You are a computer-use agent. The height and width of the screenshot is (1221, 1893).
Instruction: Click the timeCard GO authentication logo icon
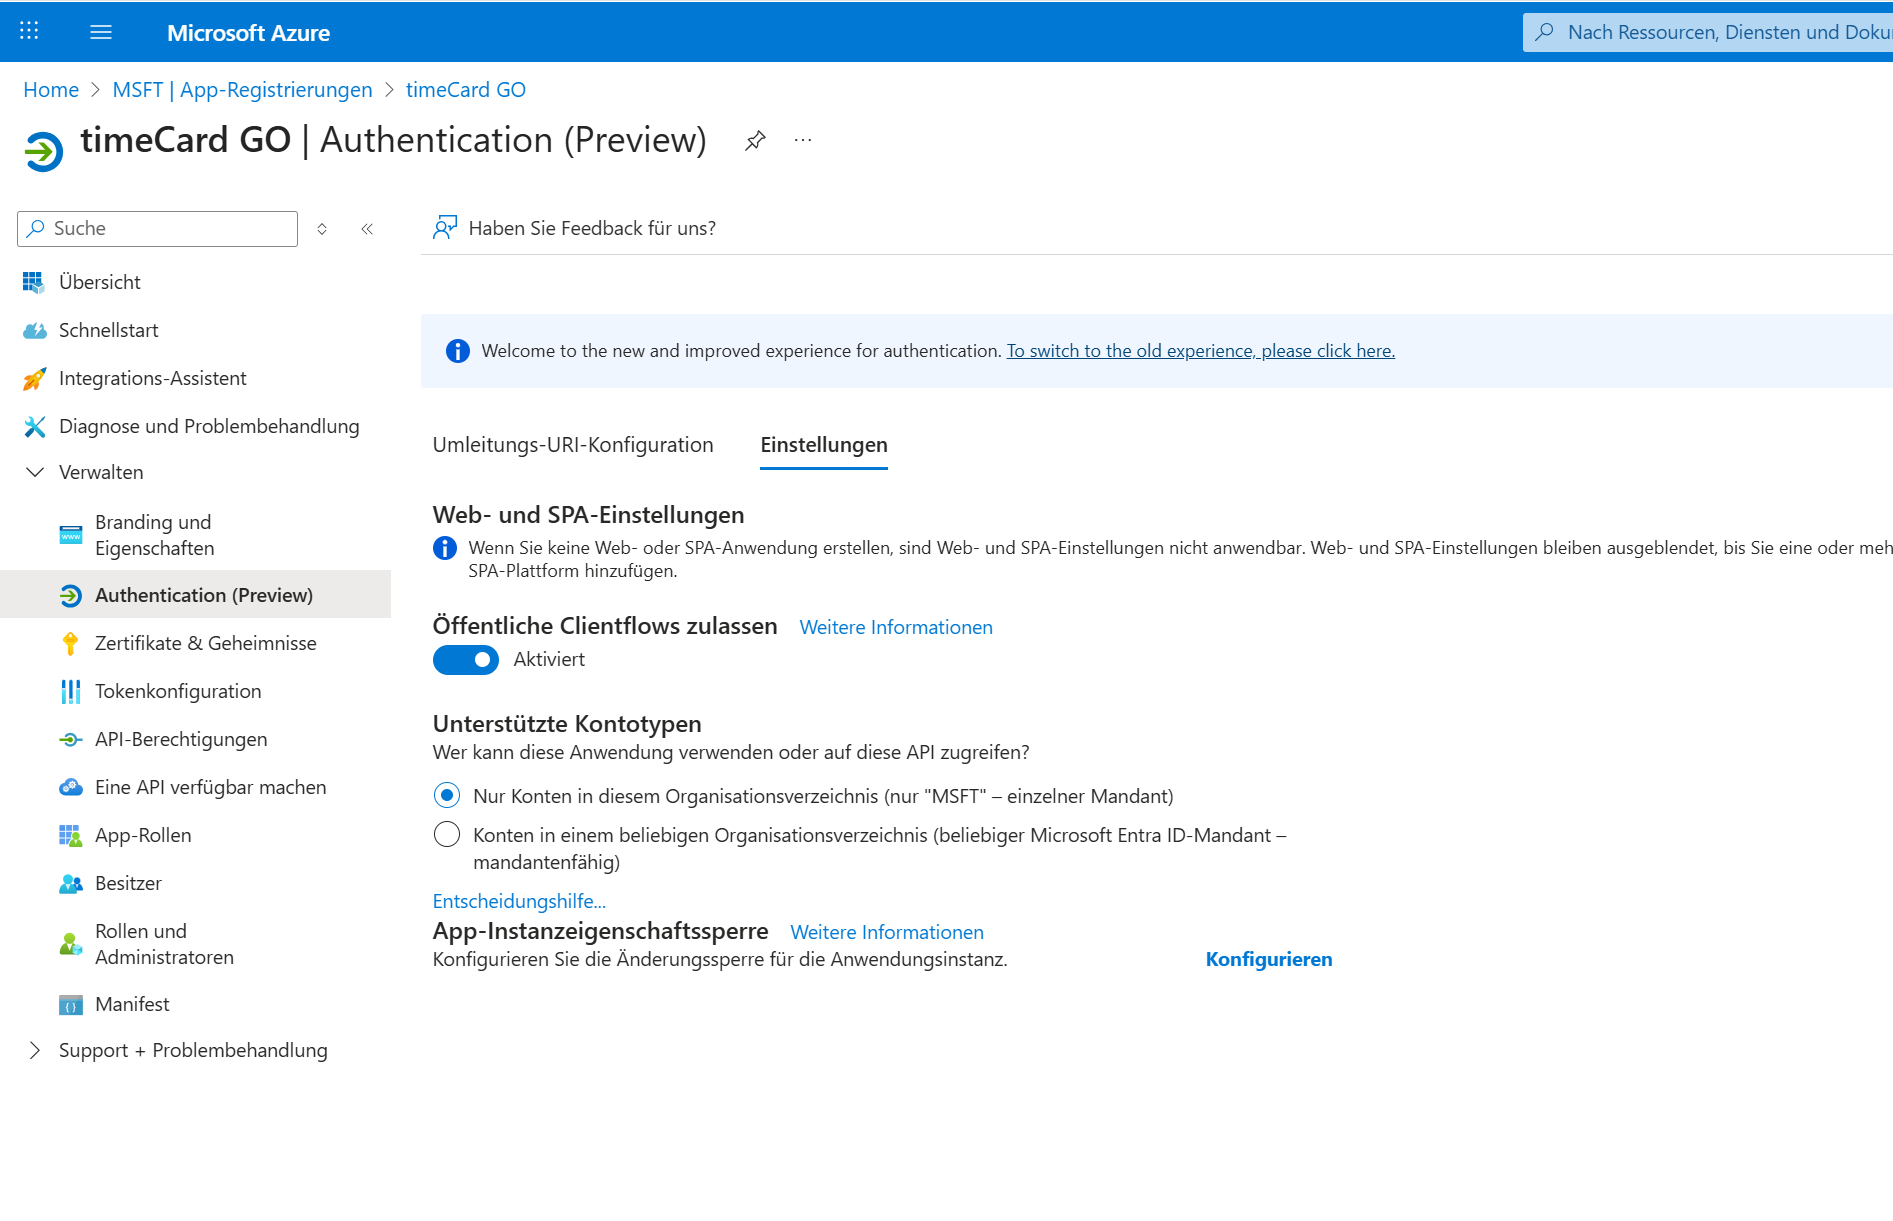point(43,152)
